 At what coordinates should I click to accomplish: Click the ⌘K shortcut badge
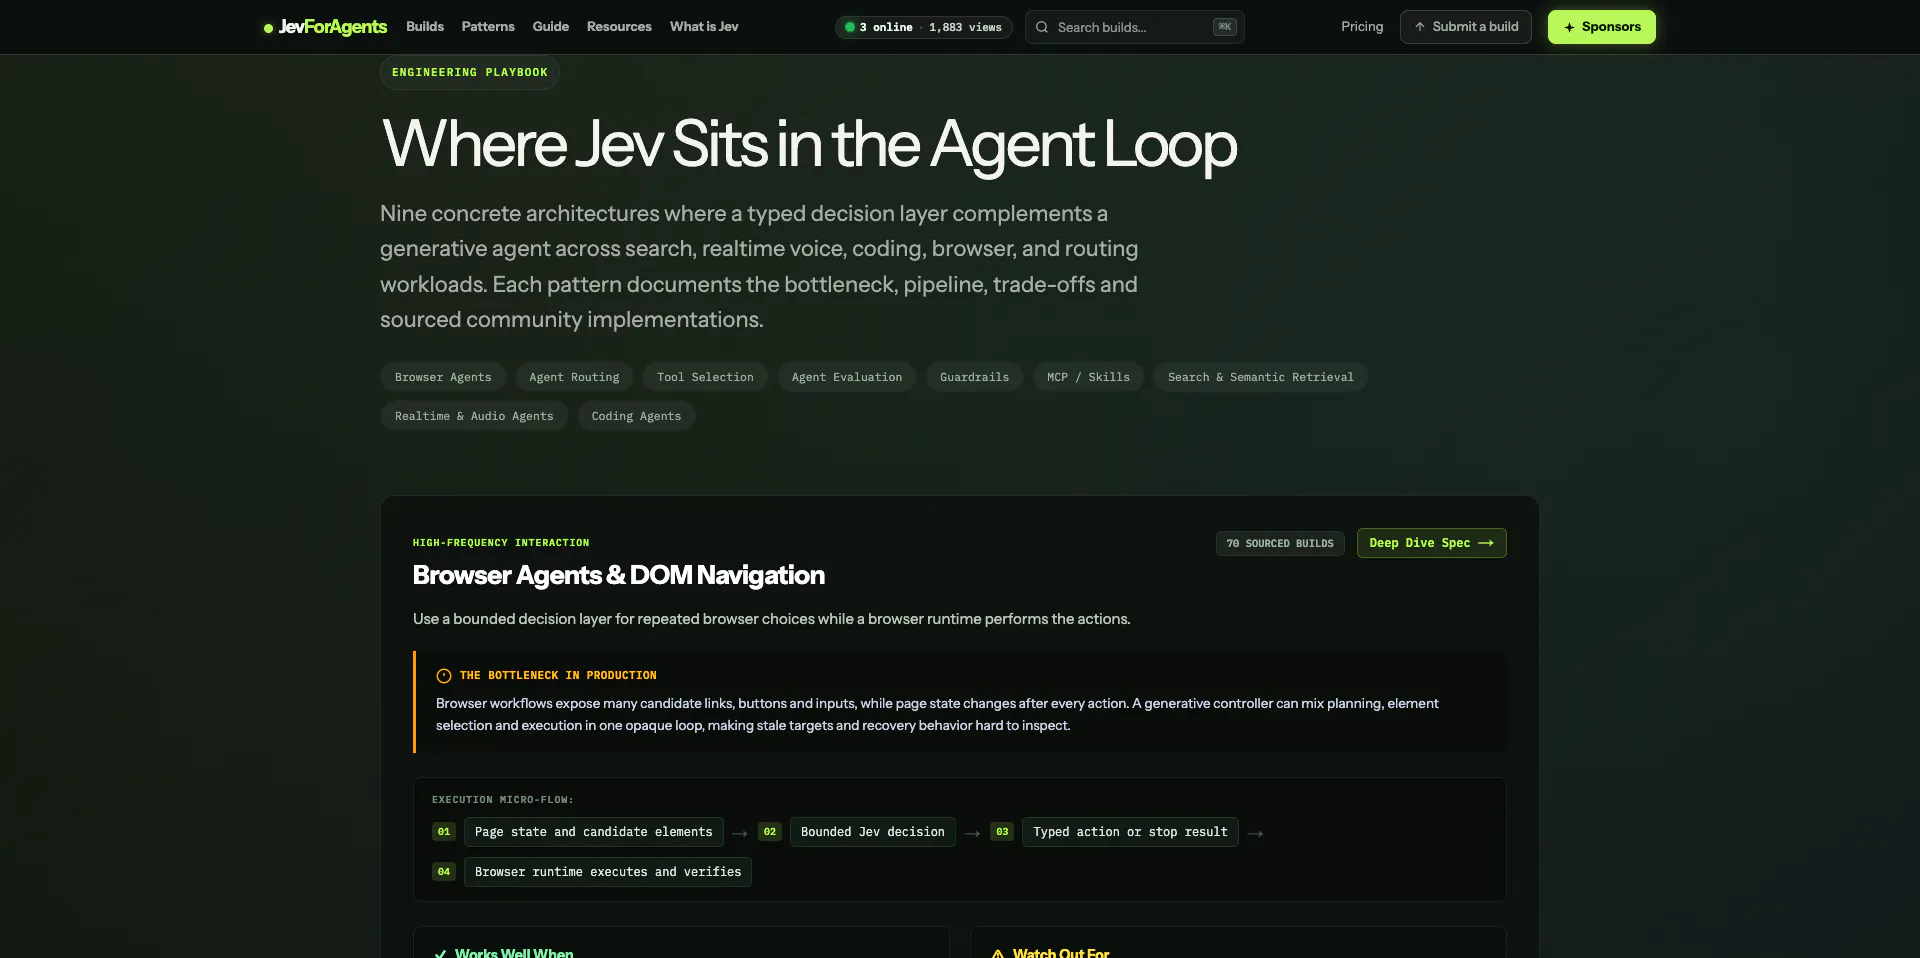(1225, 27)
